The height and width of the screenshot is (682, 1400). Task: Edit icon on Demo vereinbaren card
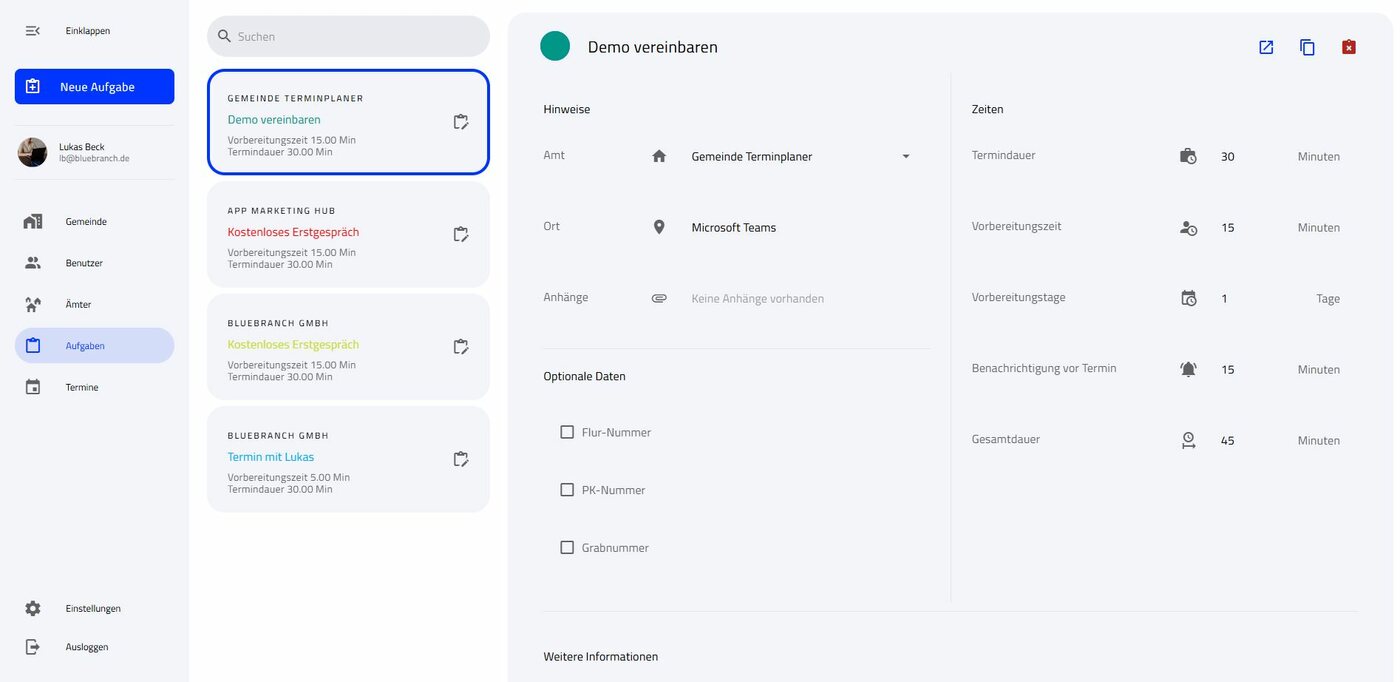pyautogui.click(x=460, y=122)
